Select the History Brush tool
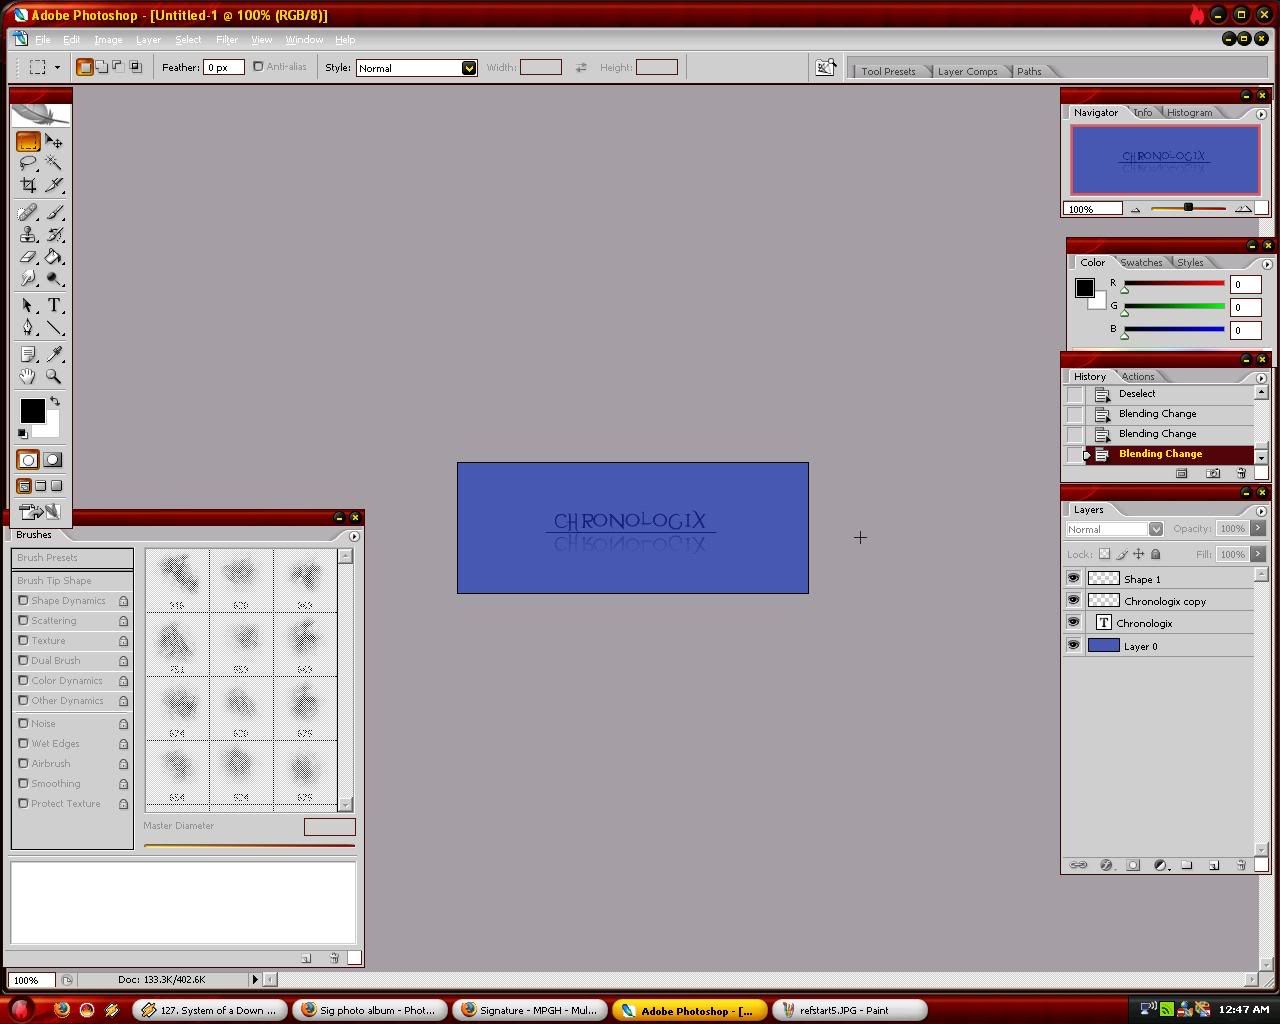 point(54,235)
